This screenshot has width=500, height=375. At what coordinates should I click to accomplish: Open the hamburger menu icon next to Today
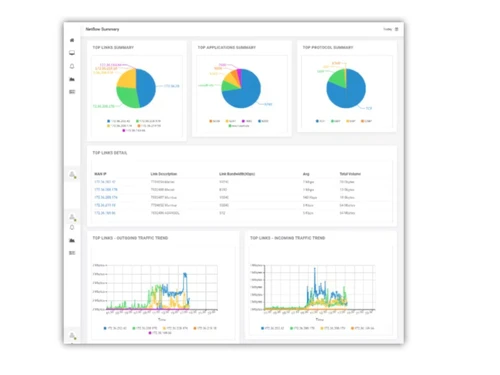click(397, 29)
